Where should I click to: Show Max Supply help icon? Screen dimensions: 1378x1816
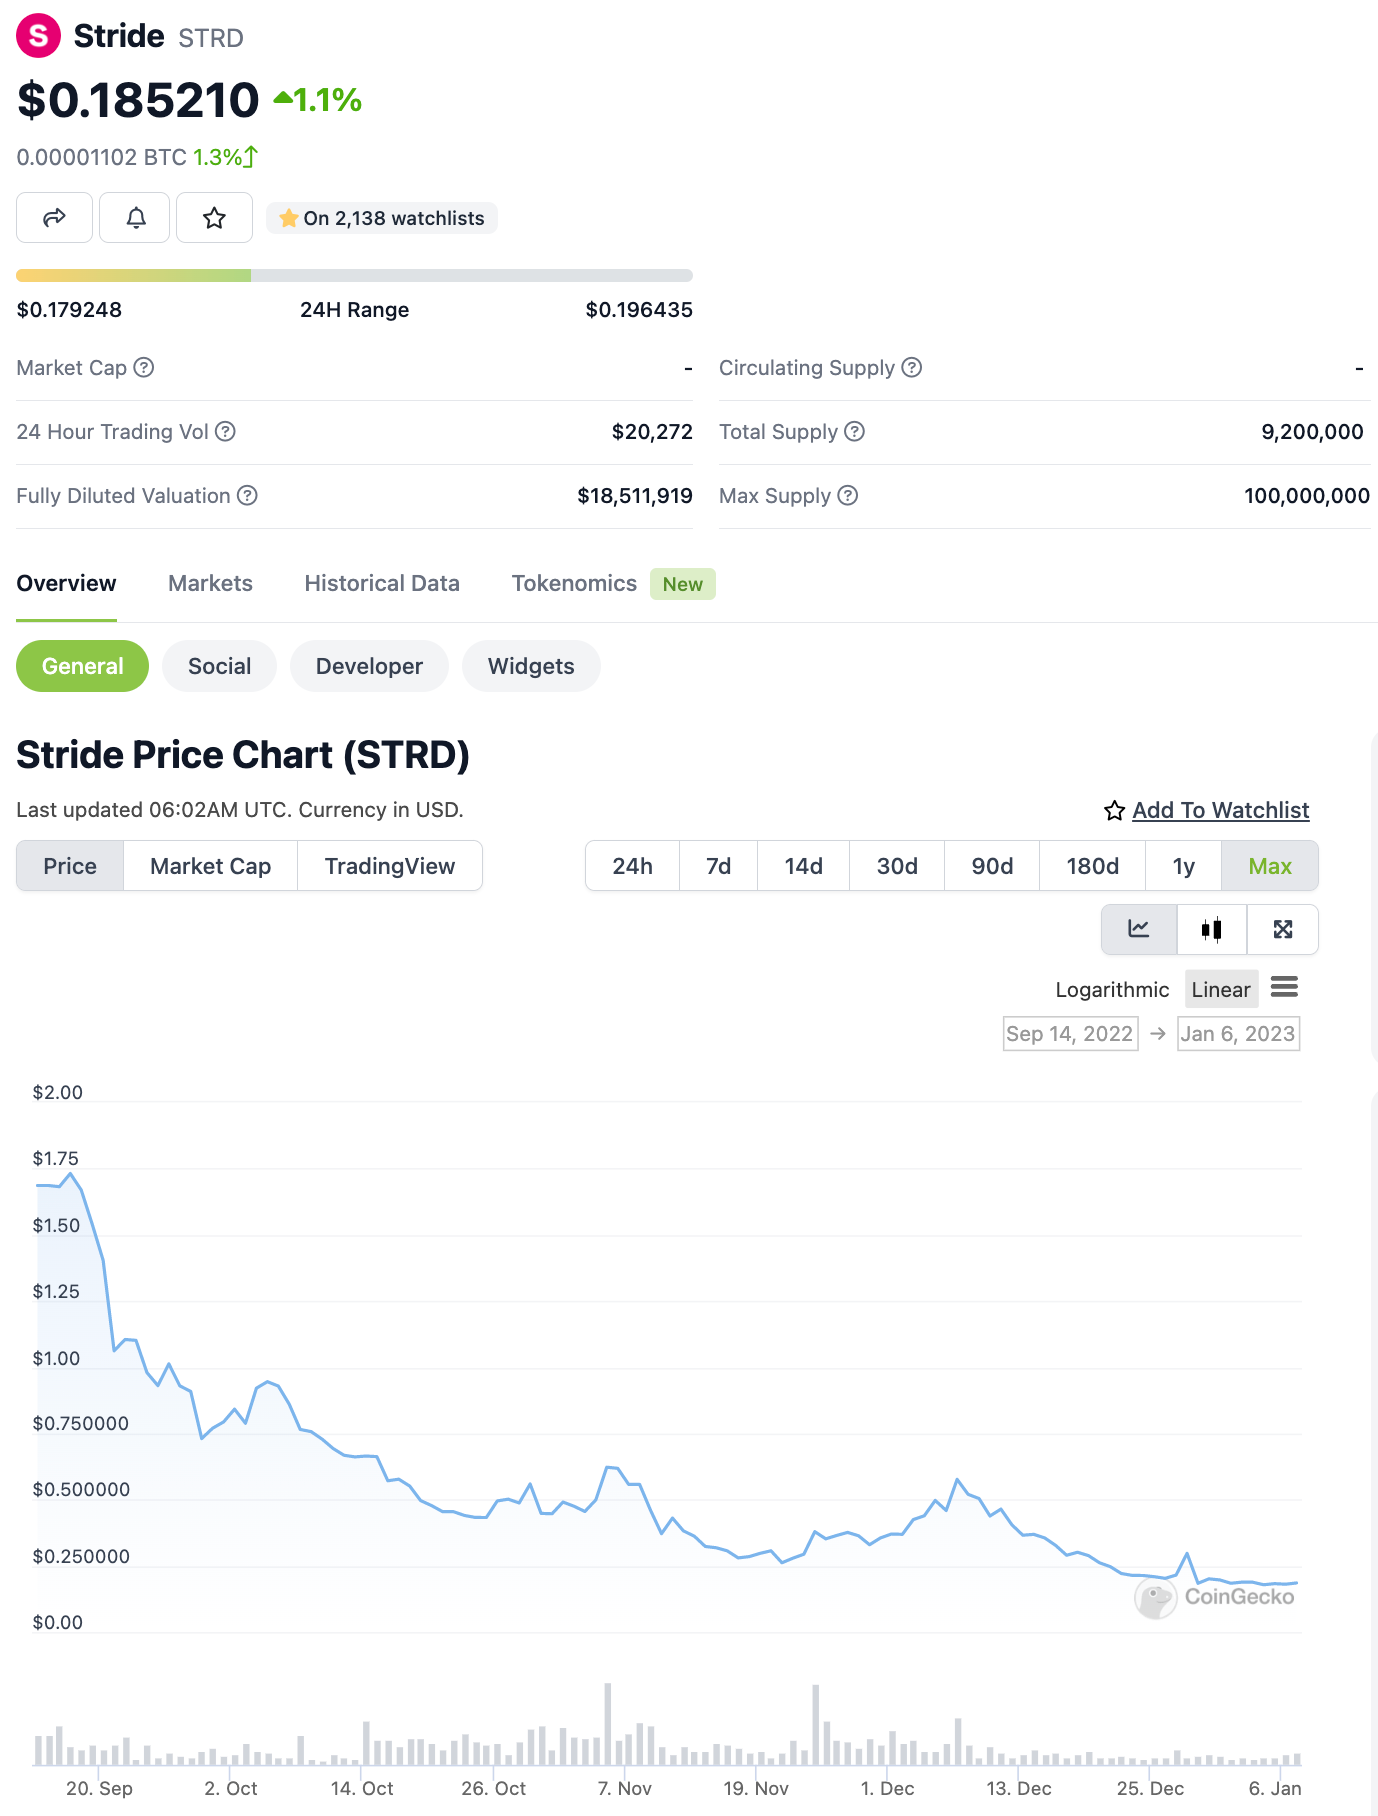pyautogui.click(x=848, y=495)
